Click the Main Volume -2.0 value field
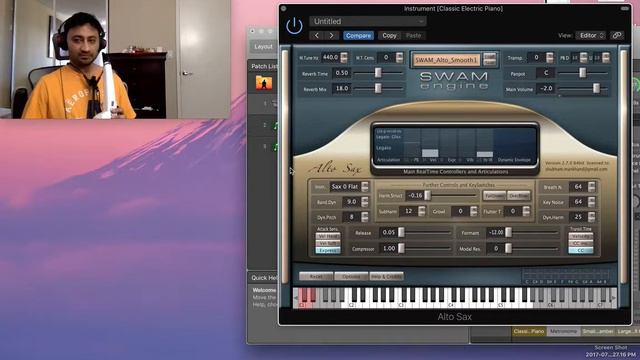 pyautogui.click(x=546, y=88)
